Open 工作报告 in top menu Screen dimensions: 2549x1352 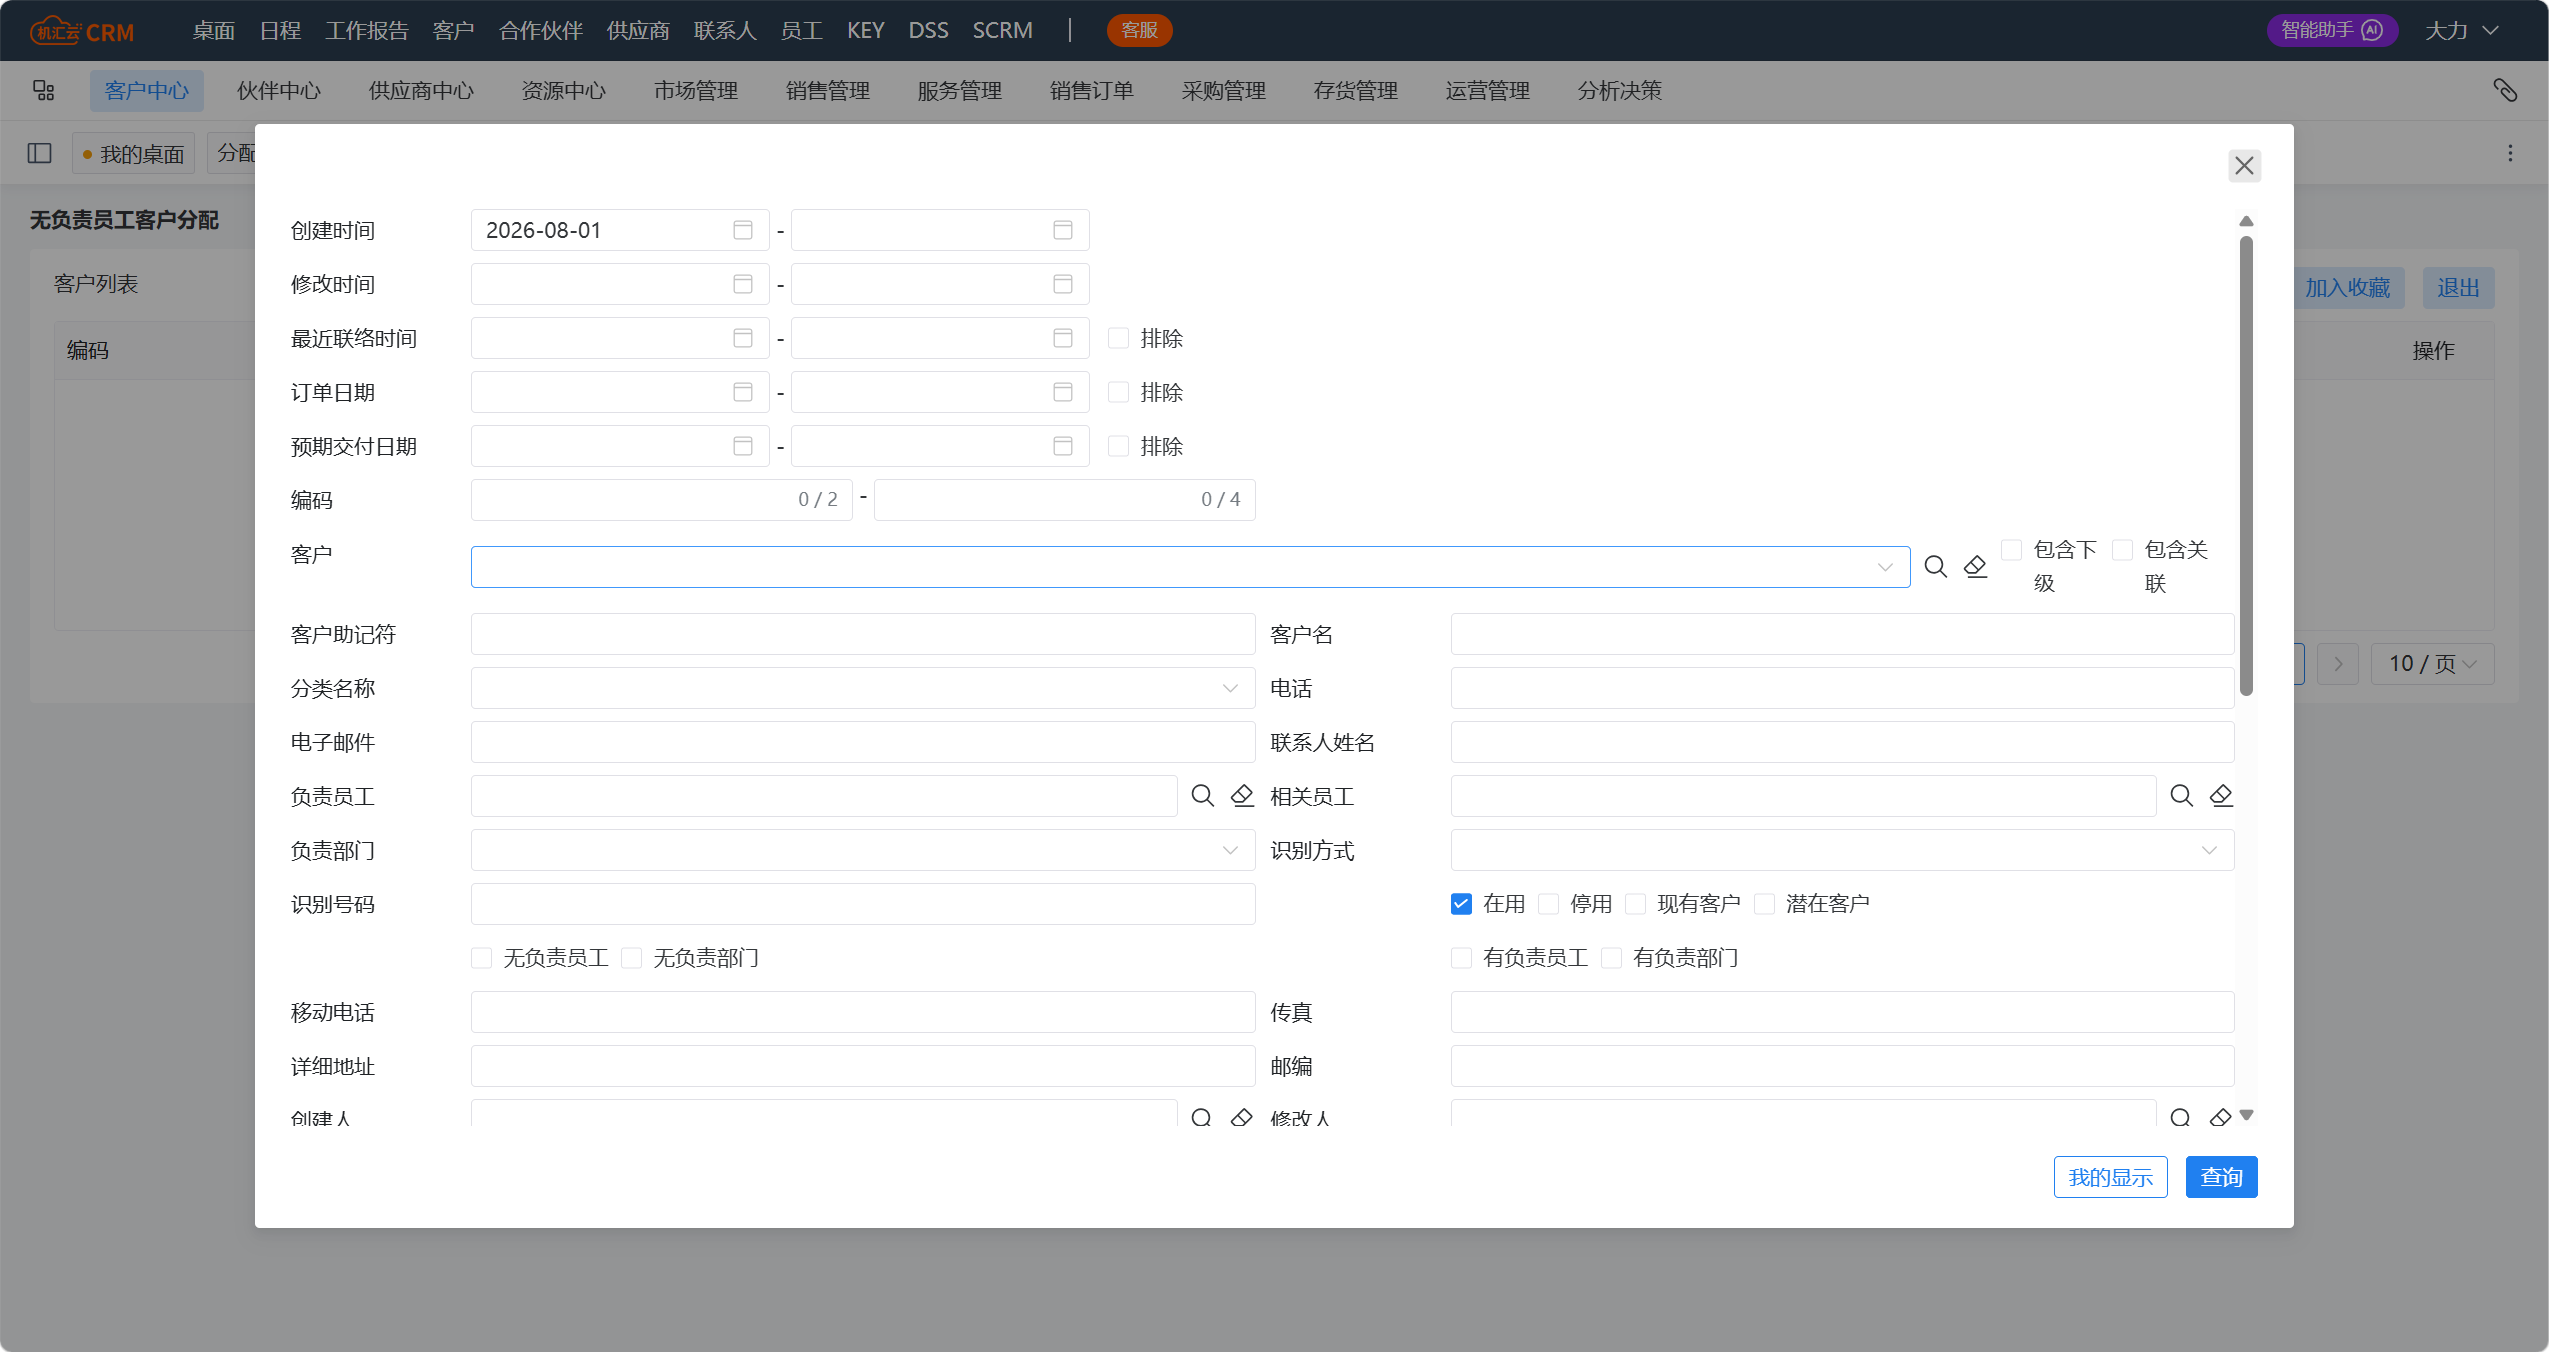click(x=367, y=31)
